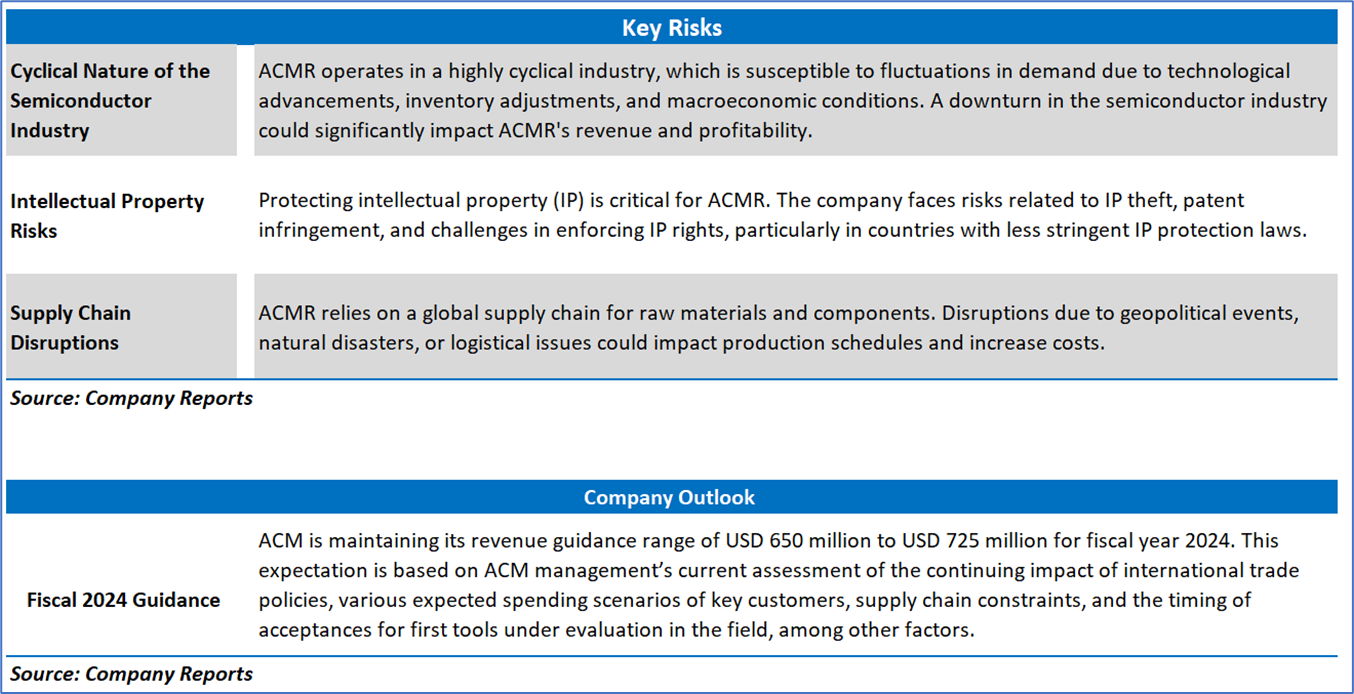Select the Supply Chain Disruptions row label

click(70, 327)
